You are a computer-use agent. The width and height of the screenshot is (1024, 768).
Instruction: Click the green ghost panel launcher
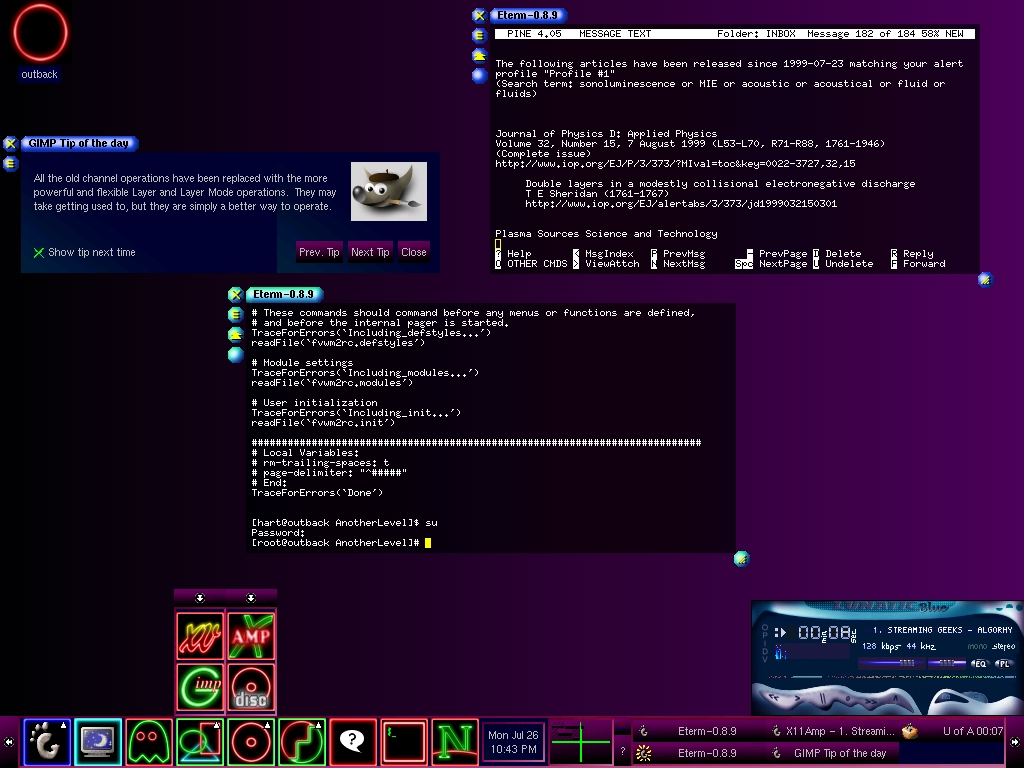[x=149, y=742]
